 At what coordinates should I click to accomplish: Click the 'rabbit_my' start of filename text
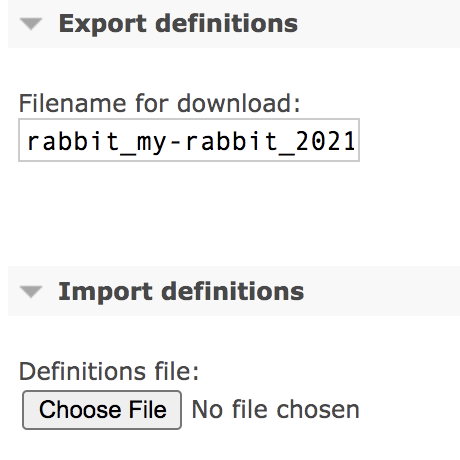[x=96, y=142]
